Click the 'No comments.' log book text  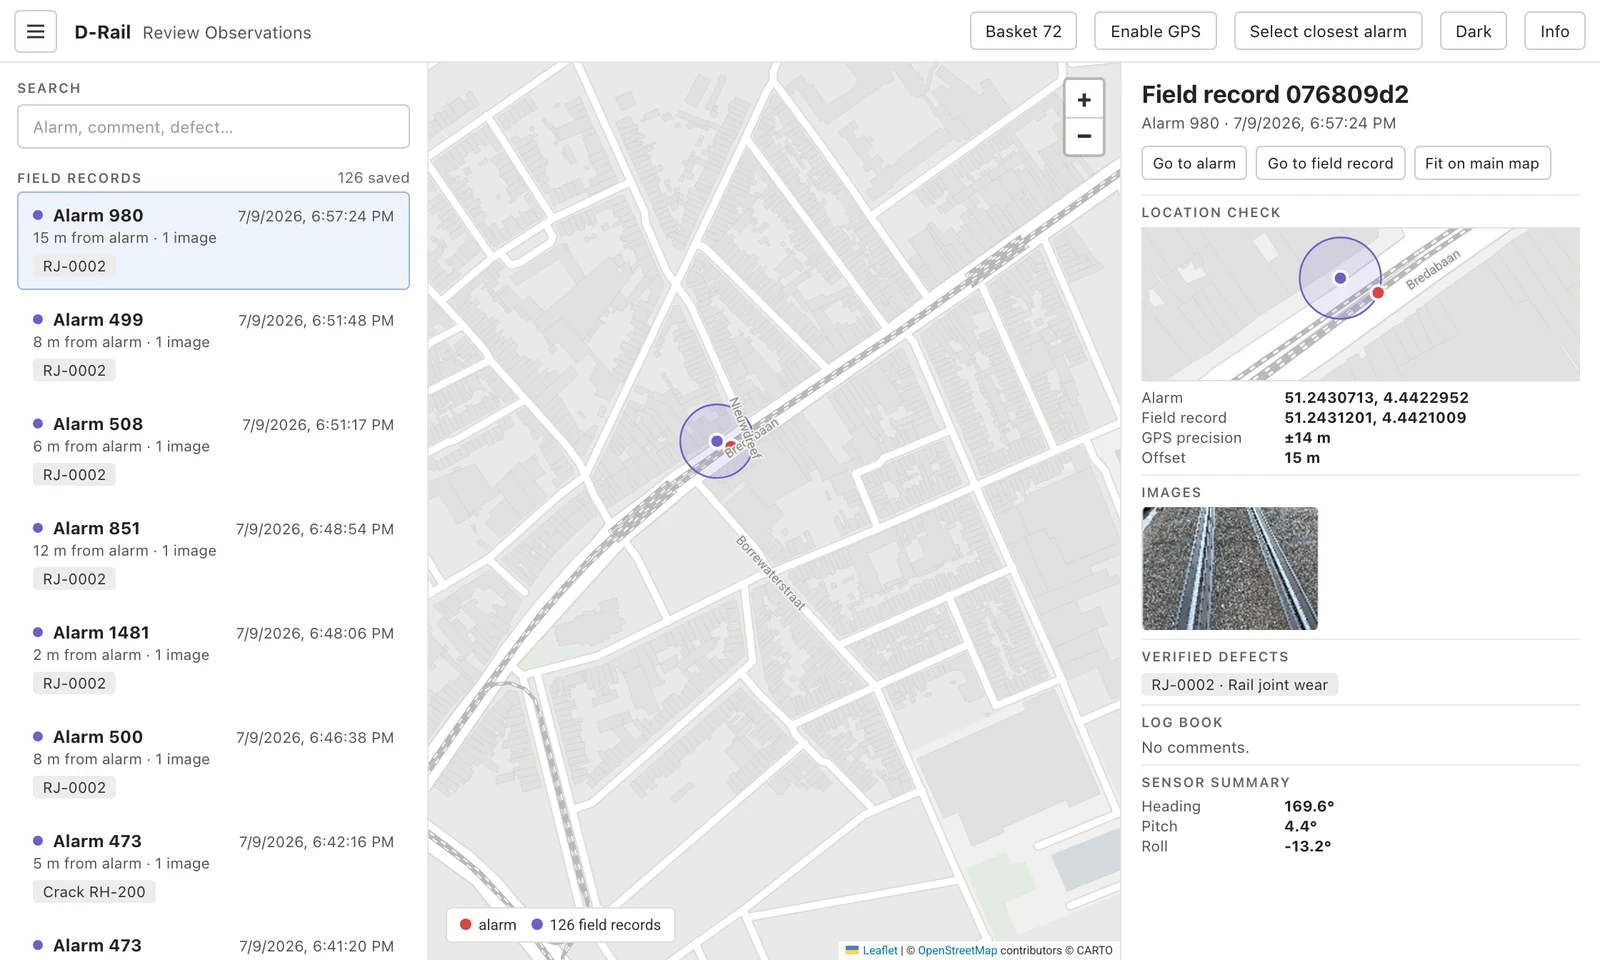(1195, 748)
